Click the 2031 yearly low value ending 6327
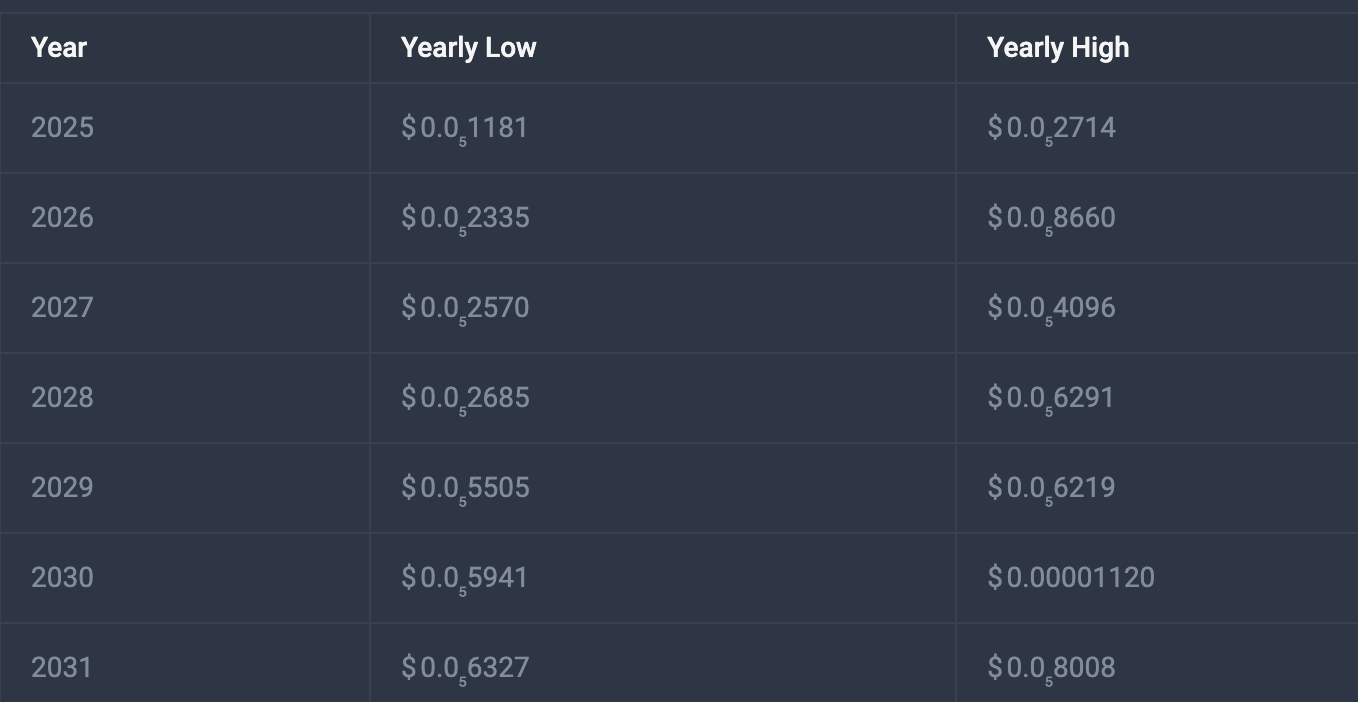The width and height of the screenshot is (1358, 702). (465, 669)
